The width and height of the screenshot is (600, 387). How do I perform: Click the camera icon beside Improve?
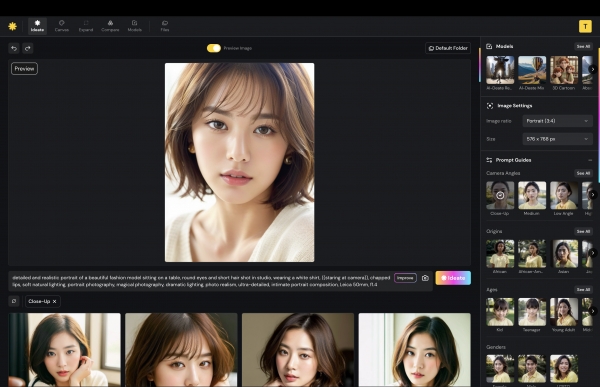coord(425,278)
